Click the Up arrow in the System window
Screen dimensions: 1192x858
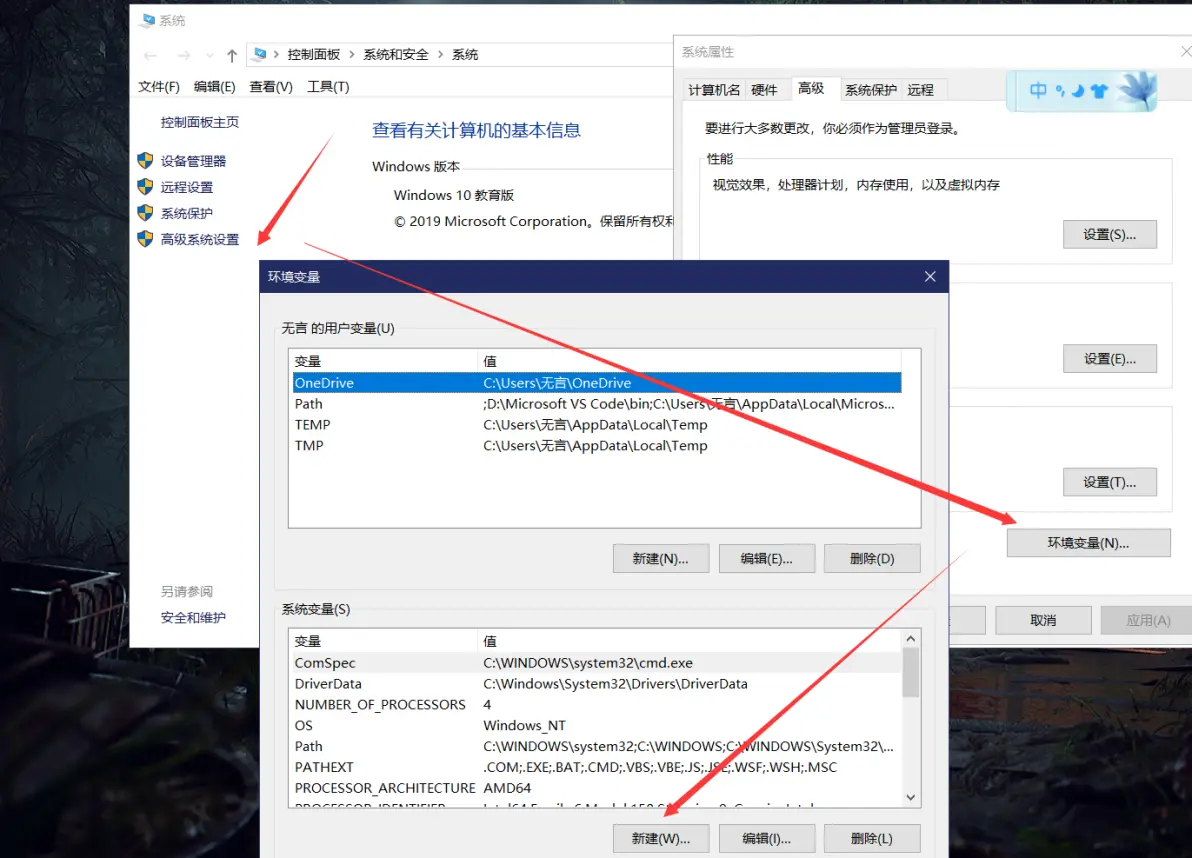pos(232,55)
